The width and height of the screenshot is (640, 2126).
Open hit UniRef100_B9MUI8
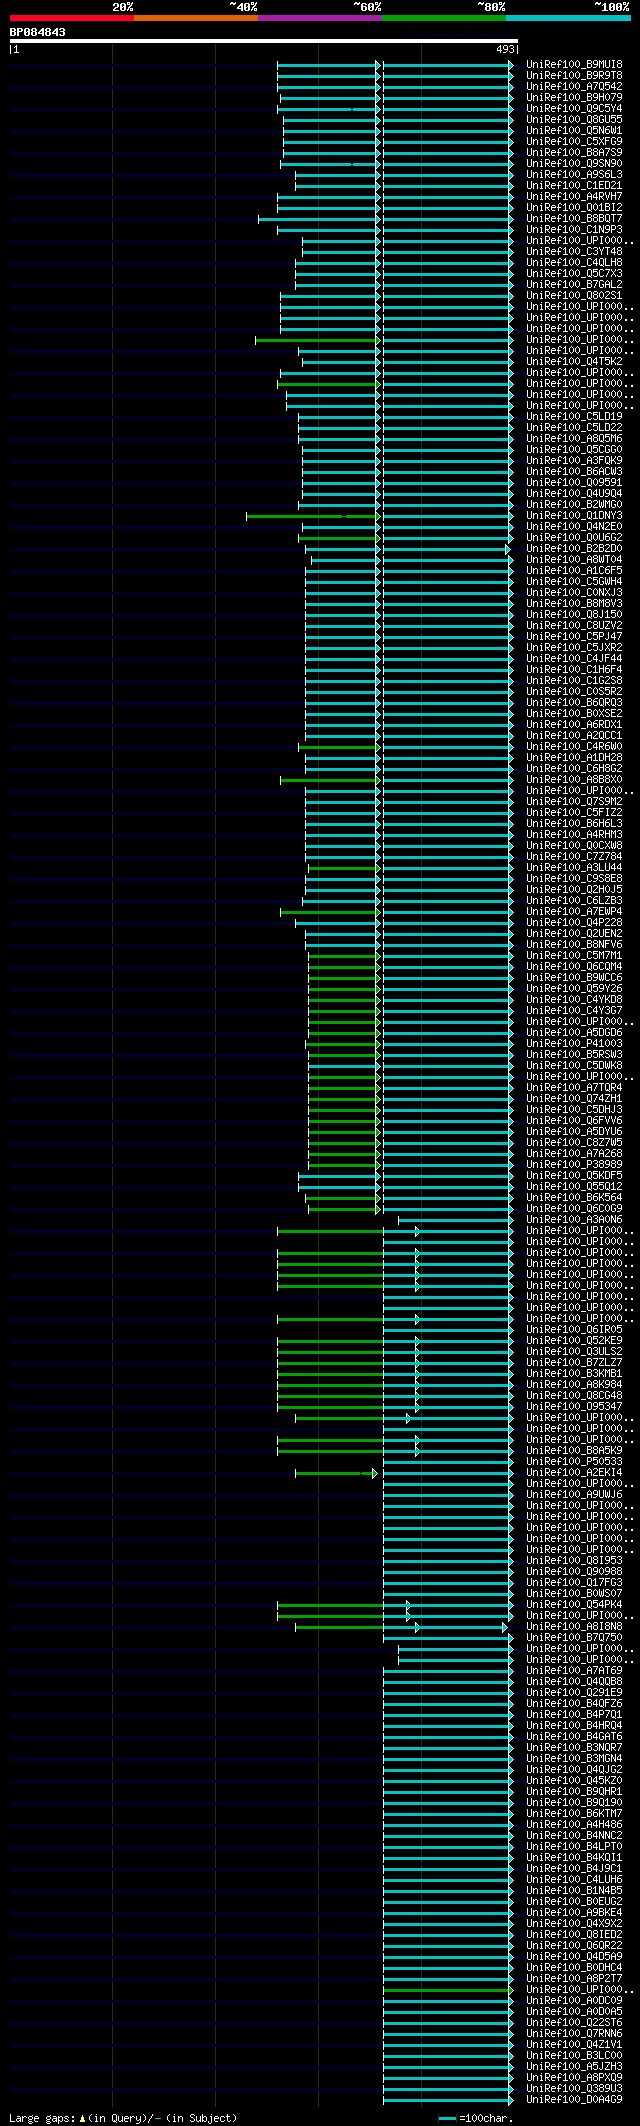(x=574, y=64)
